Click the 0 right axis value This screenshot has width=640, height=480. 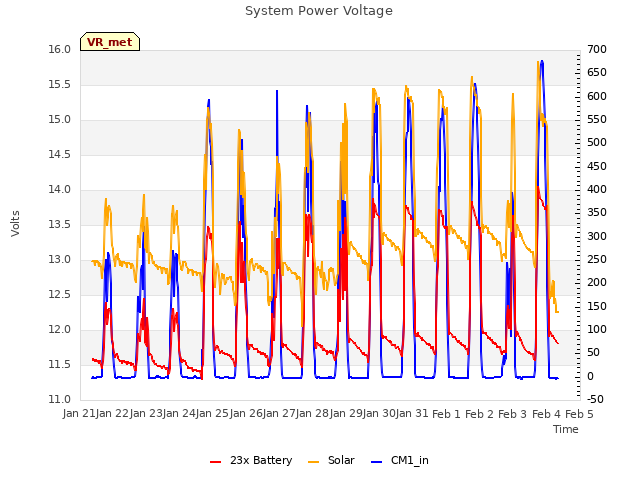(x=591, y=376)
